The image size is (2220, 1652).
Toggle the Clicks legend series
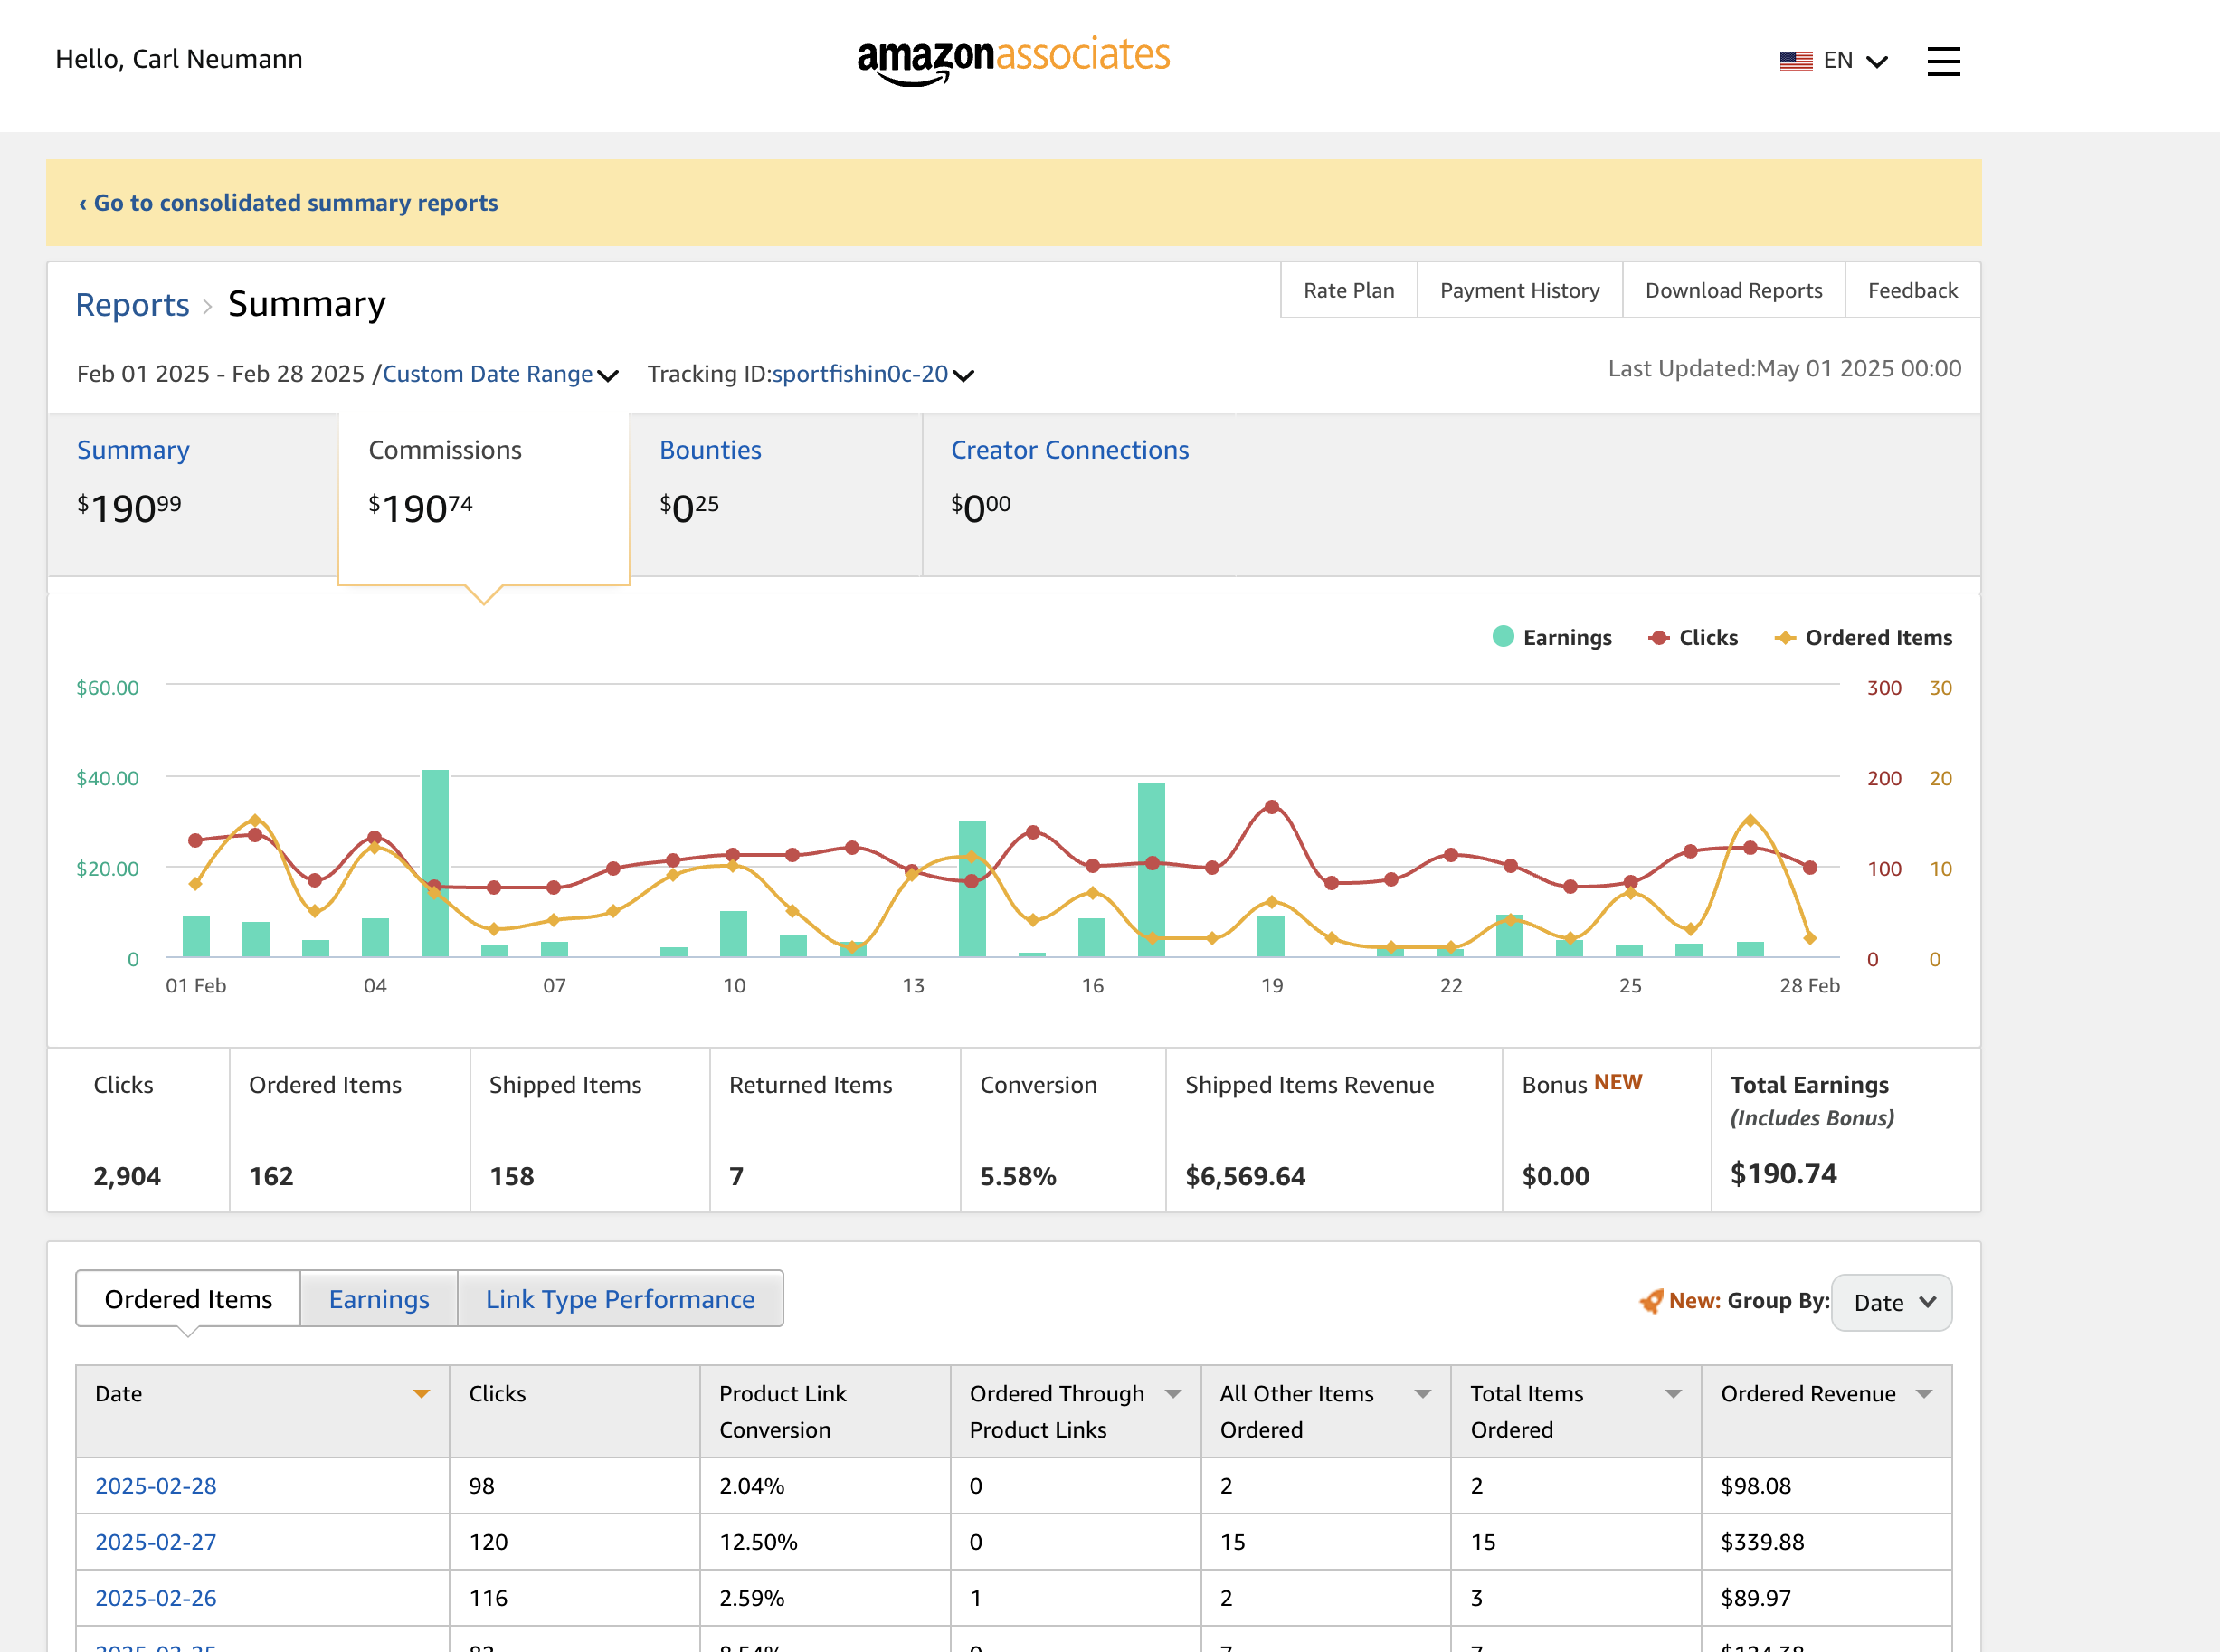(x=1692, y=637)
